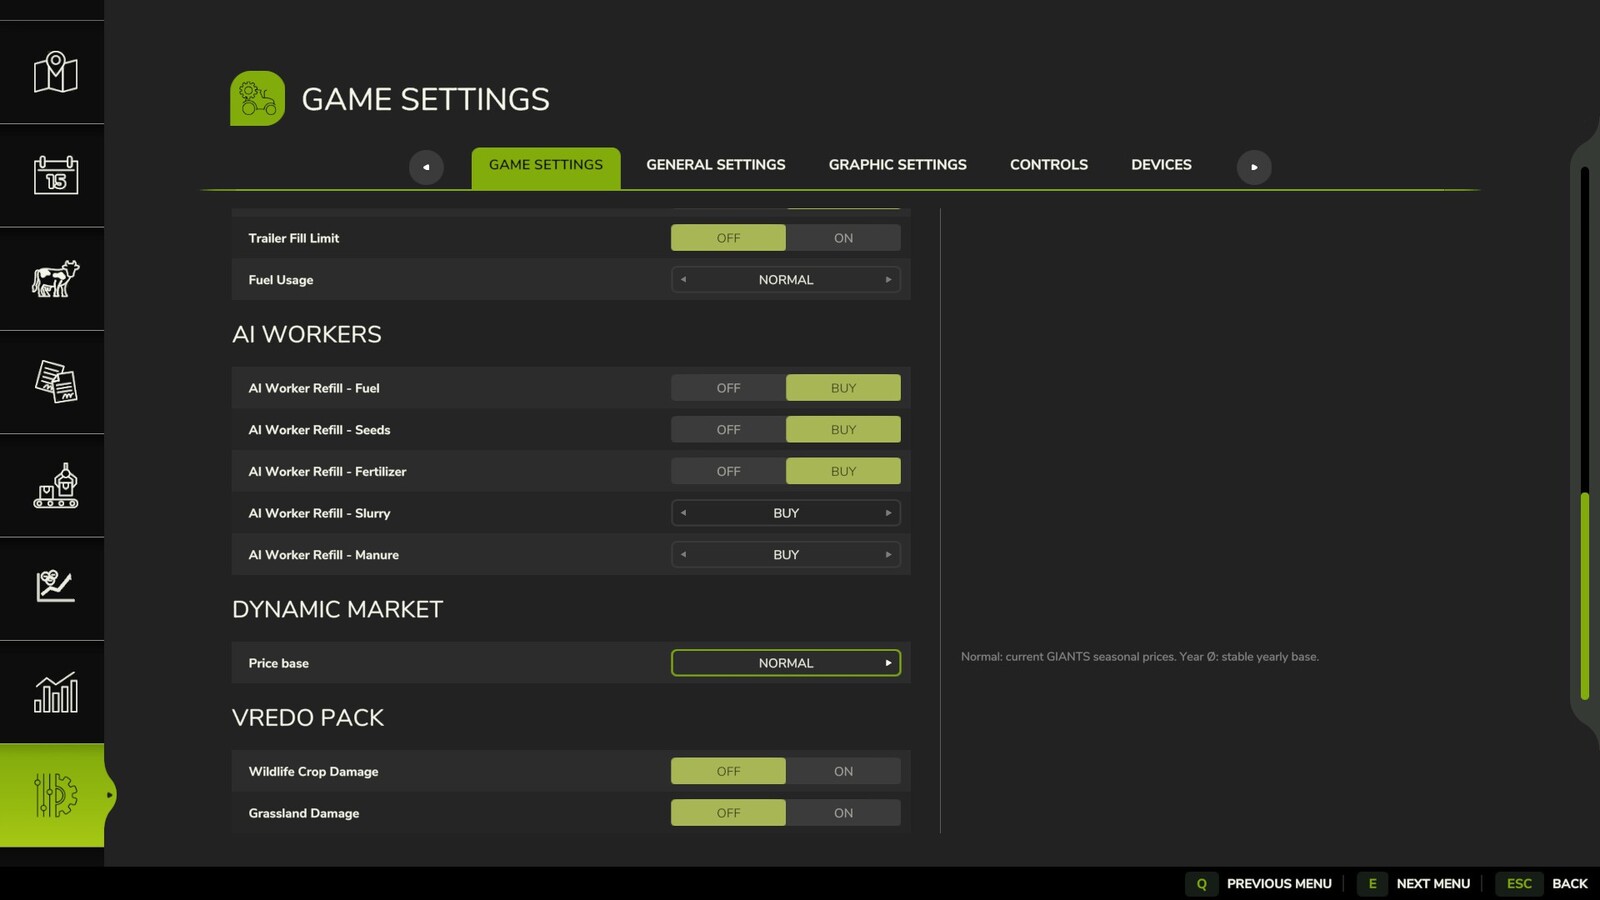Click the GIANTS seasonal prices description text
The image size is (1600, 900).
pyautogui.click(x=1140, y=657)
